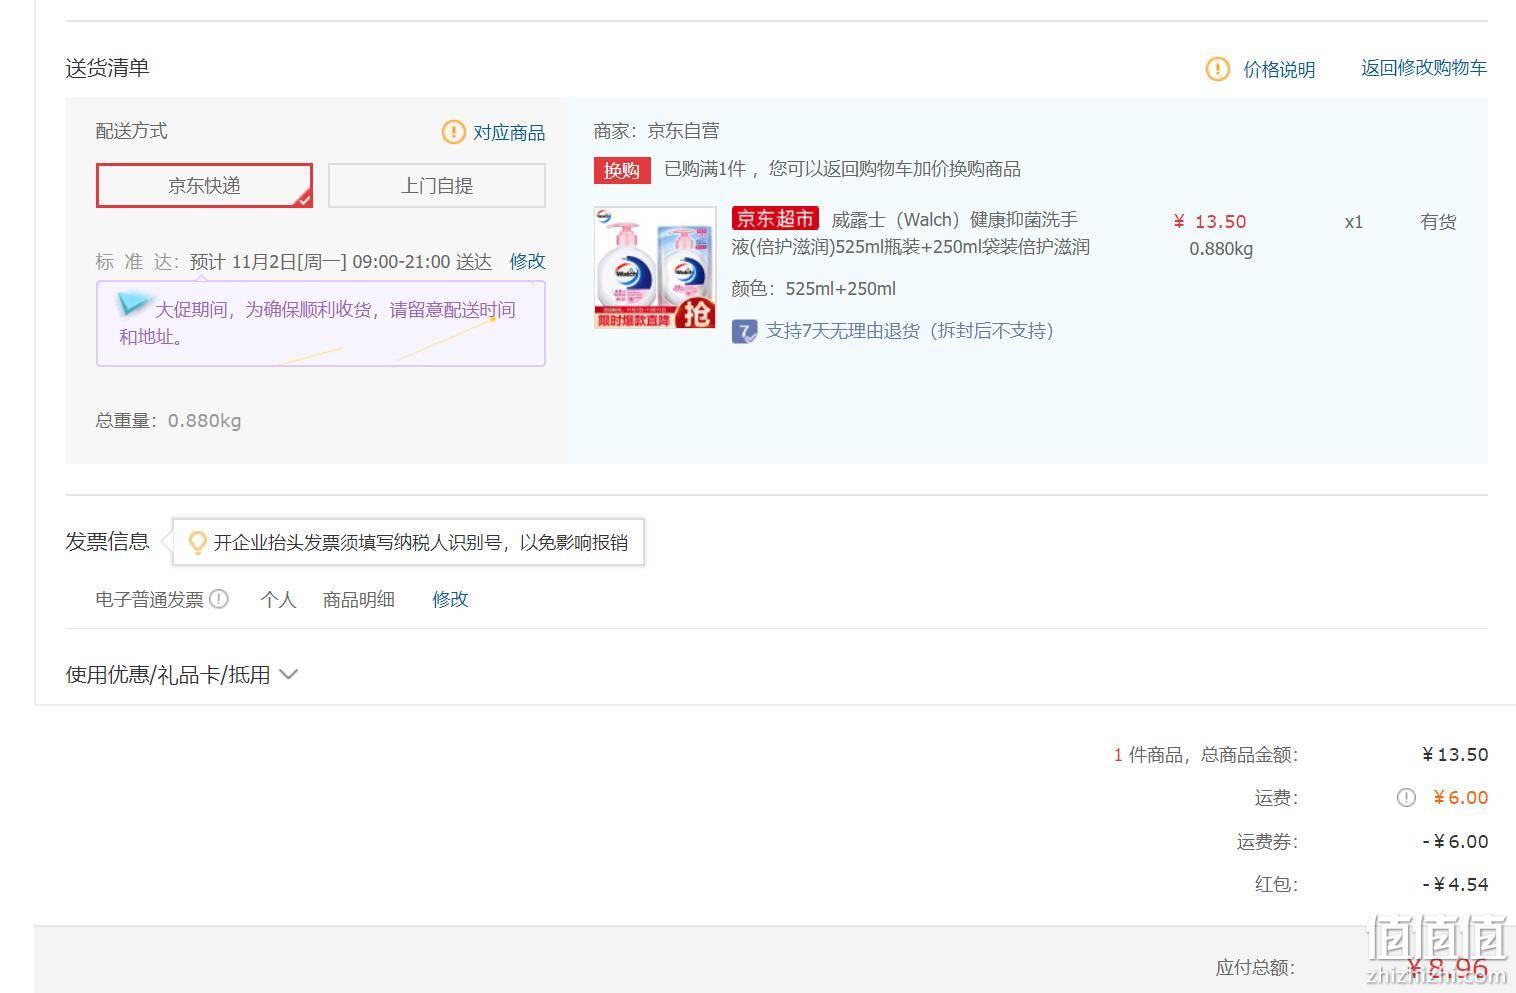Click the product price ¥13.50
The height and width of the screenshot is (993, 1516).
(1210, 222)
